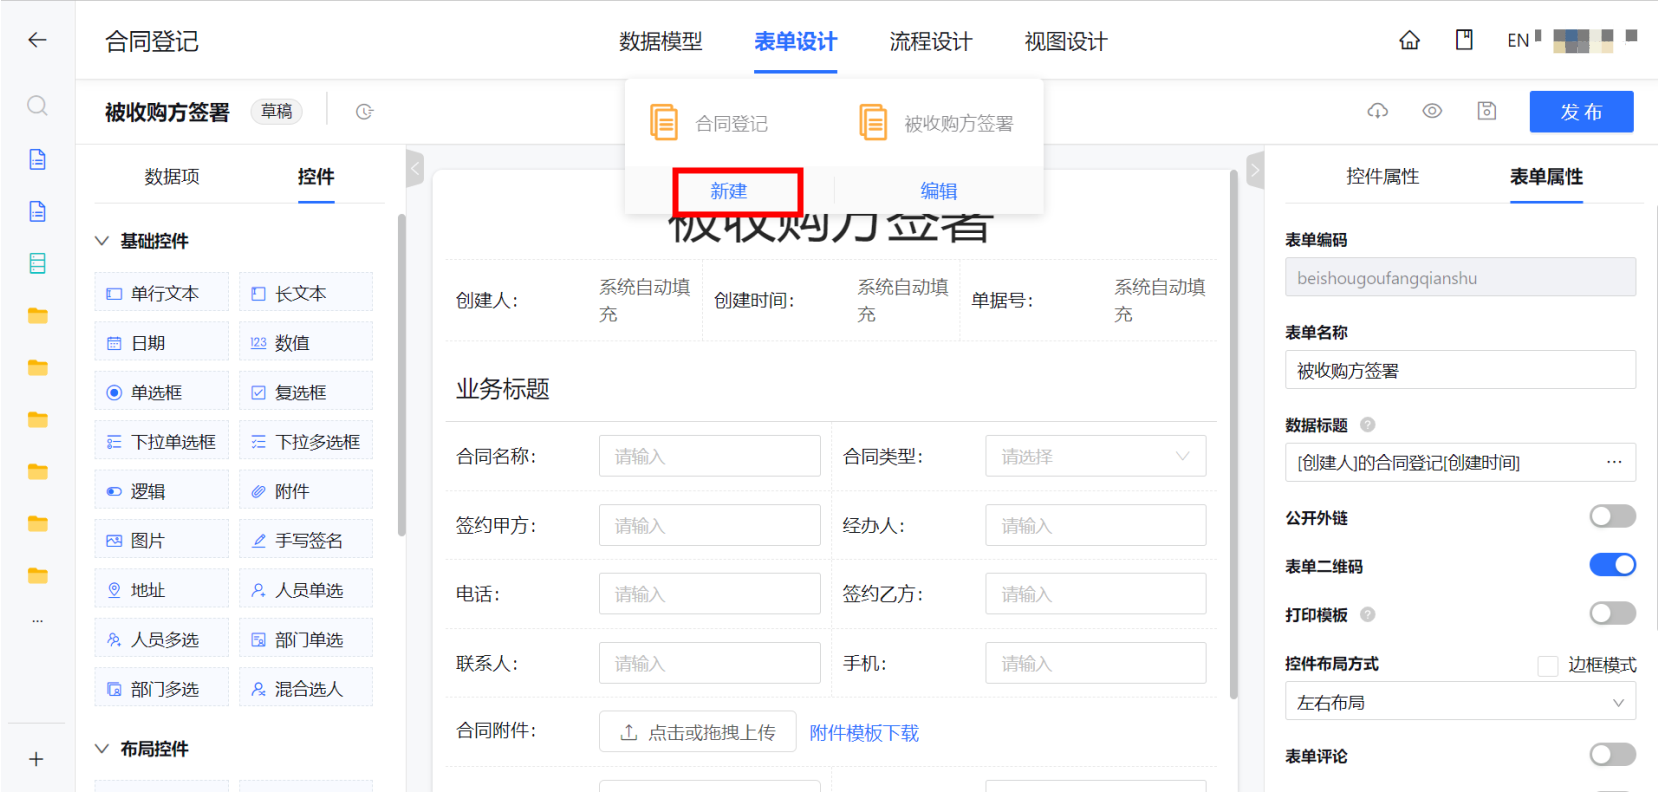Switch language with the EN label
The width and height of the screenshot is (1658, 792).
pos(1518,41)
